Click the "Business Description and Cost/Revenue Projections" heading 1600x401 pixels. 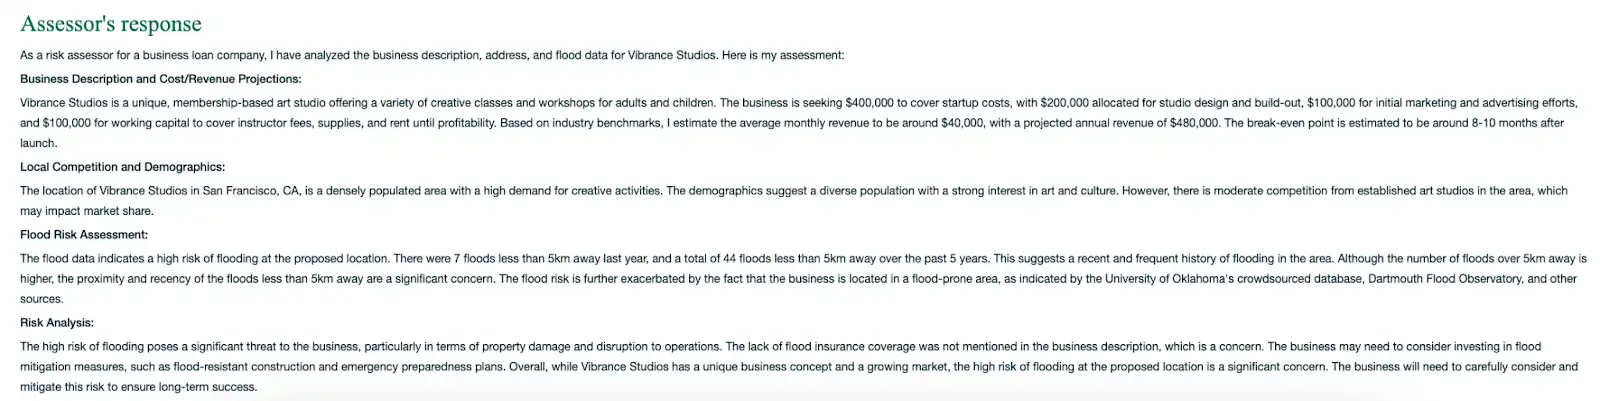tap(161, 79)
